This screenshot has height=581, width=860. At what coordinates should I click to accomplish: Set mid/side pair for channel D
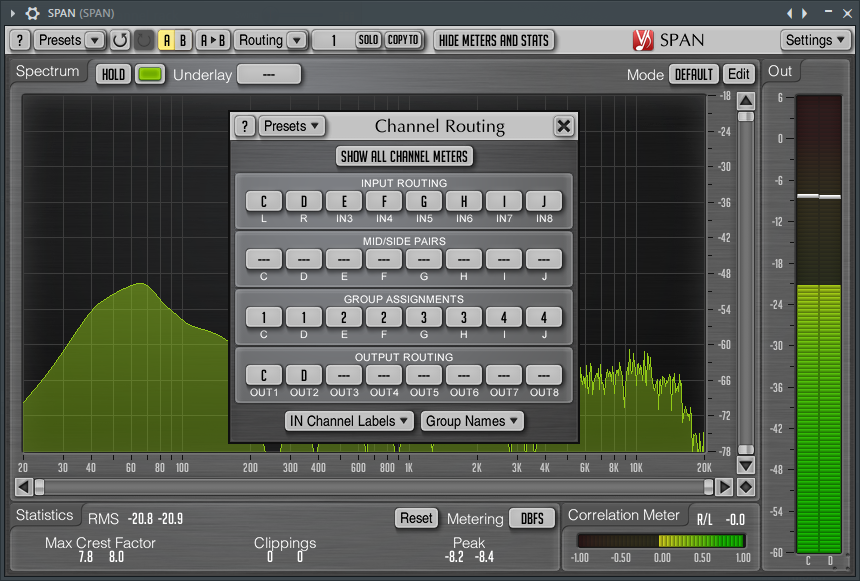click(304, 259)
